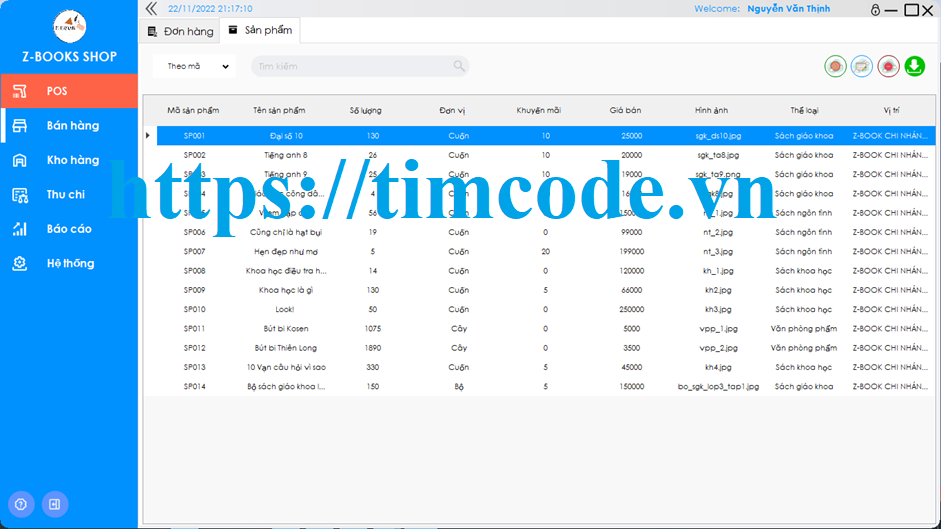Screen dimensions: 941x529
Task: Click the Bút bi Kosen cell
Action: pos(286,328)
